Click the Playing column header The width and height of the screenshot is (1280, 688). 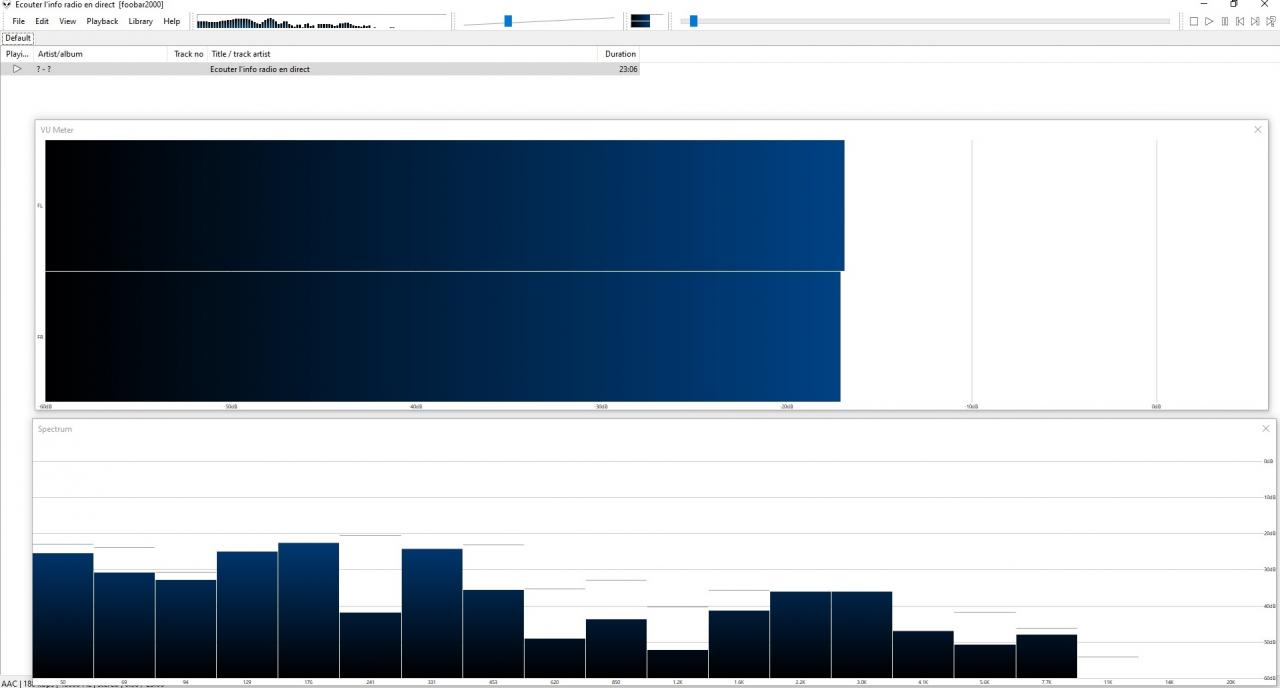pyautogui.click(x=18, y=54)
